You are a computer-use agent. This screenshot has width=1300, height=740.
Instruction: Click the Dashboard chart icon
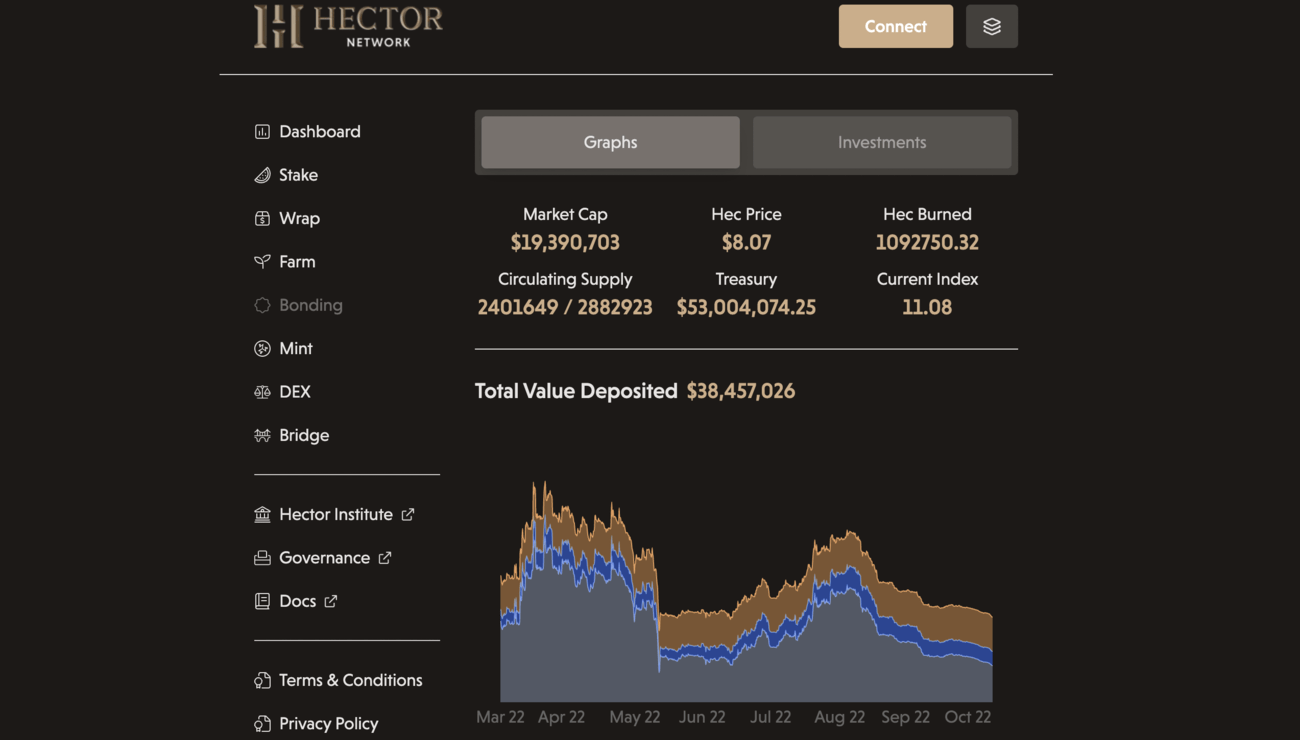pyautogui.click(x=262, y=132)
